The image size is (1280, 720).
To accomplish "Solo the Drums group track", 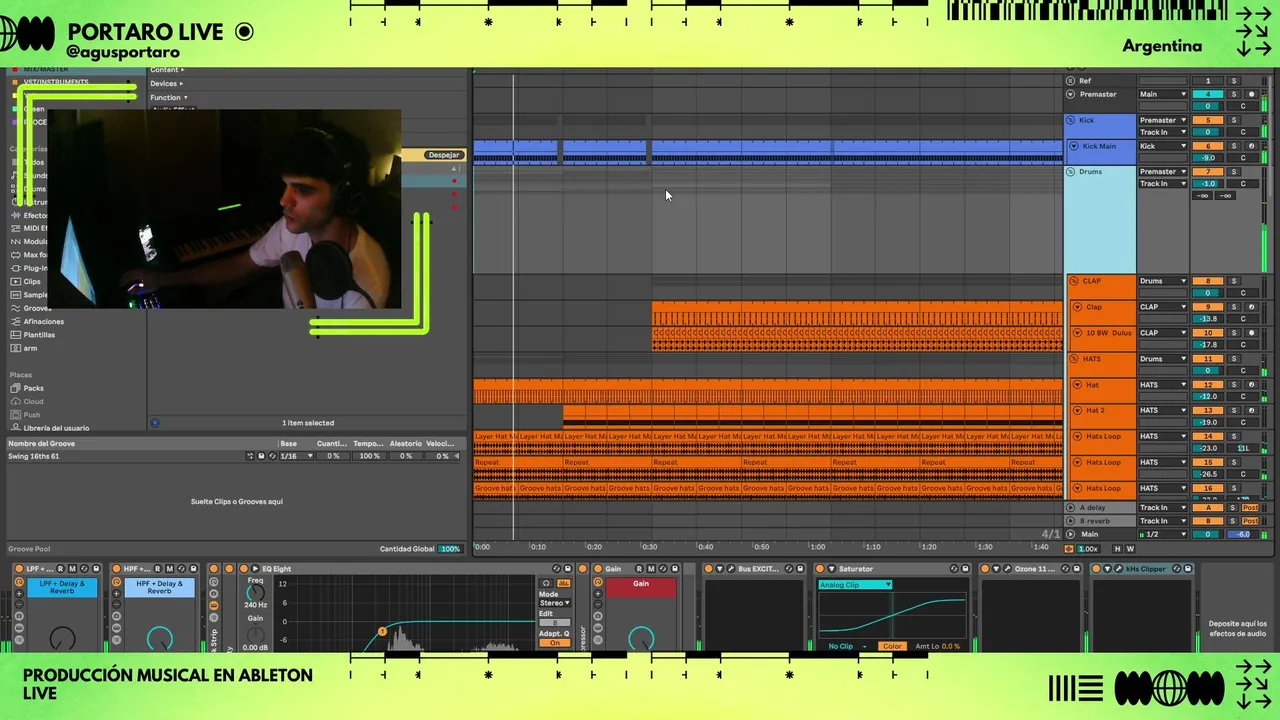I will (x=1233, y=172).
